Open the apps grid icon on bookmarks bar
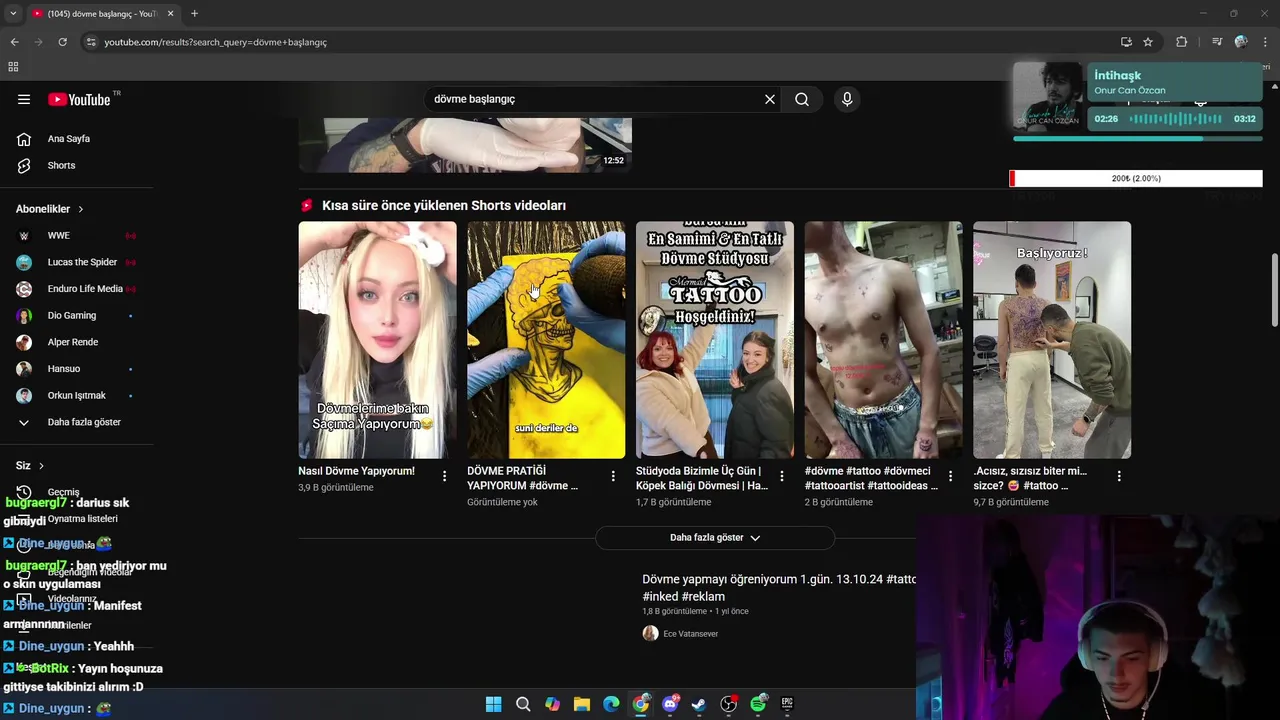 13,67
